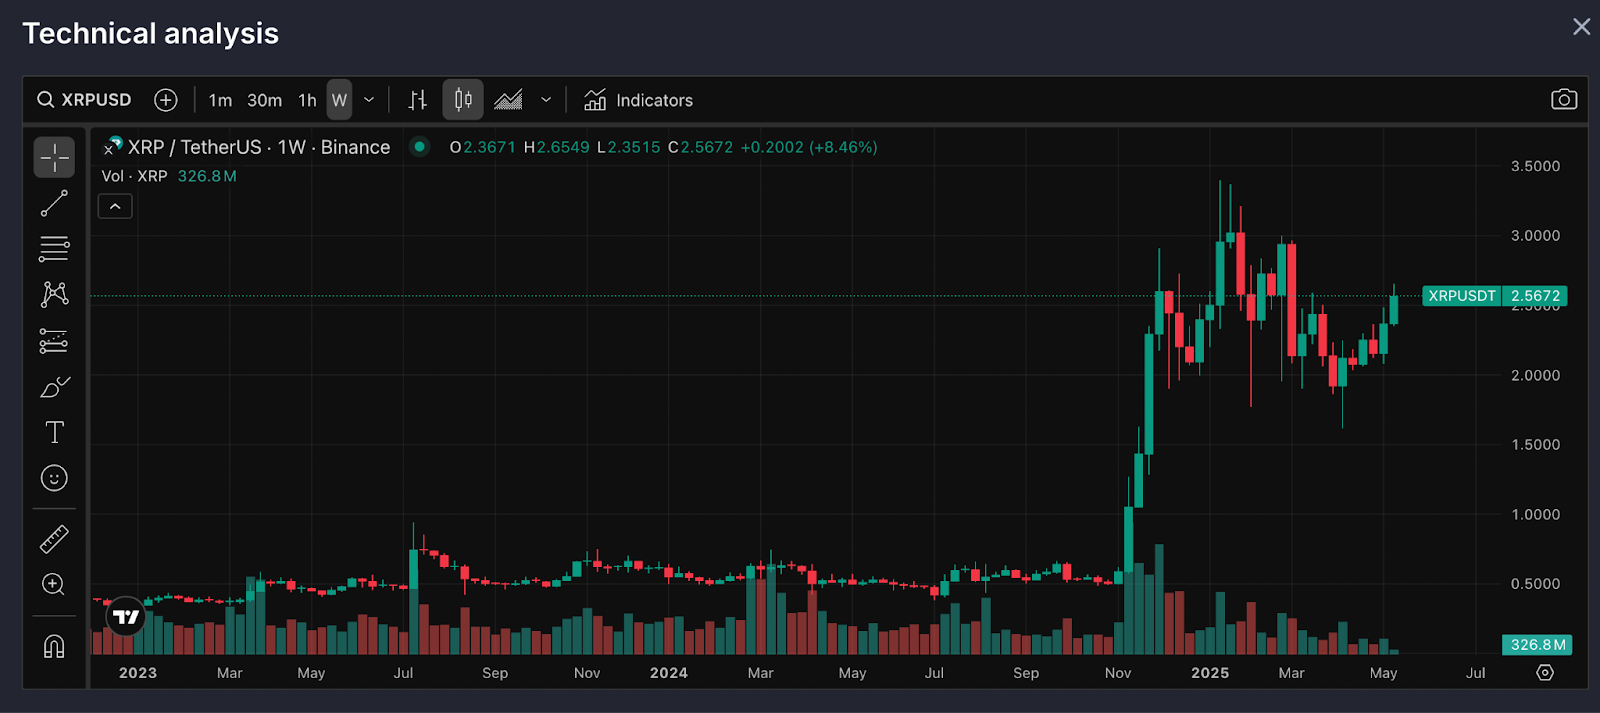Click the 2023 time axis label
This screenshot has height=713, width=1600.
[138, 673]
